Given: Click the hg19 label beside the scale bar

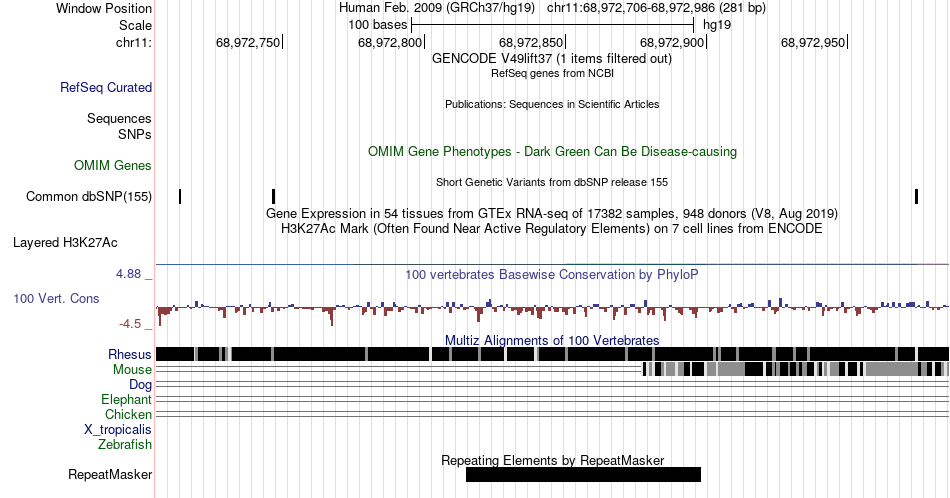Looking at the screenshot, I should 717,25.
